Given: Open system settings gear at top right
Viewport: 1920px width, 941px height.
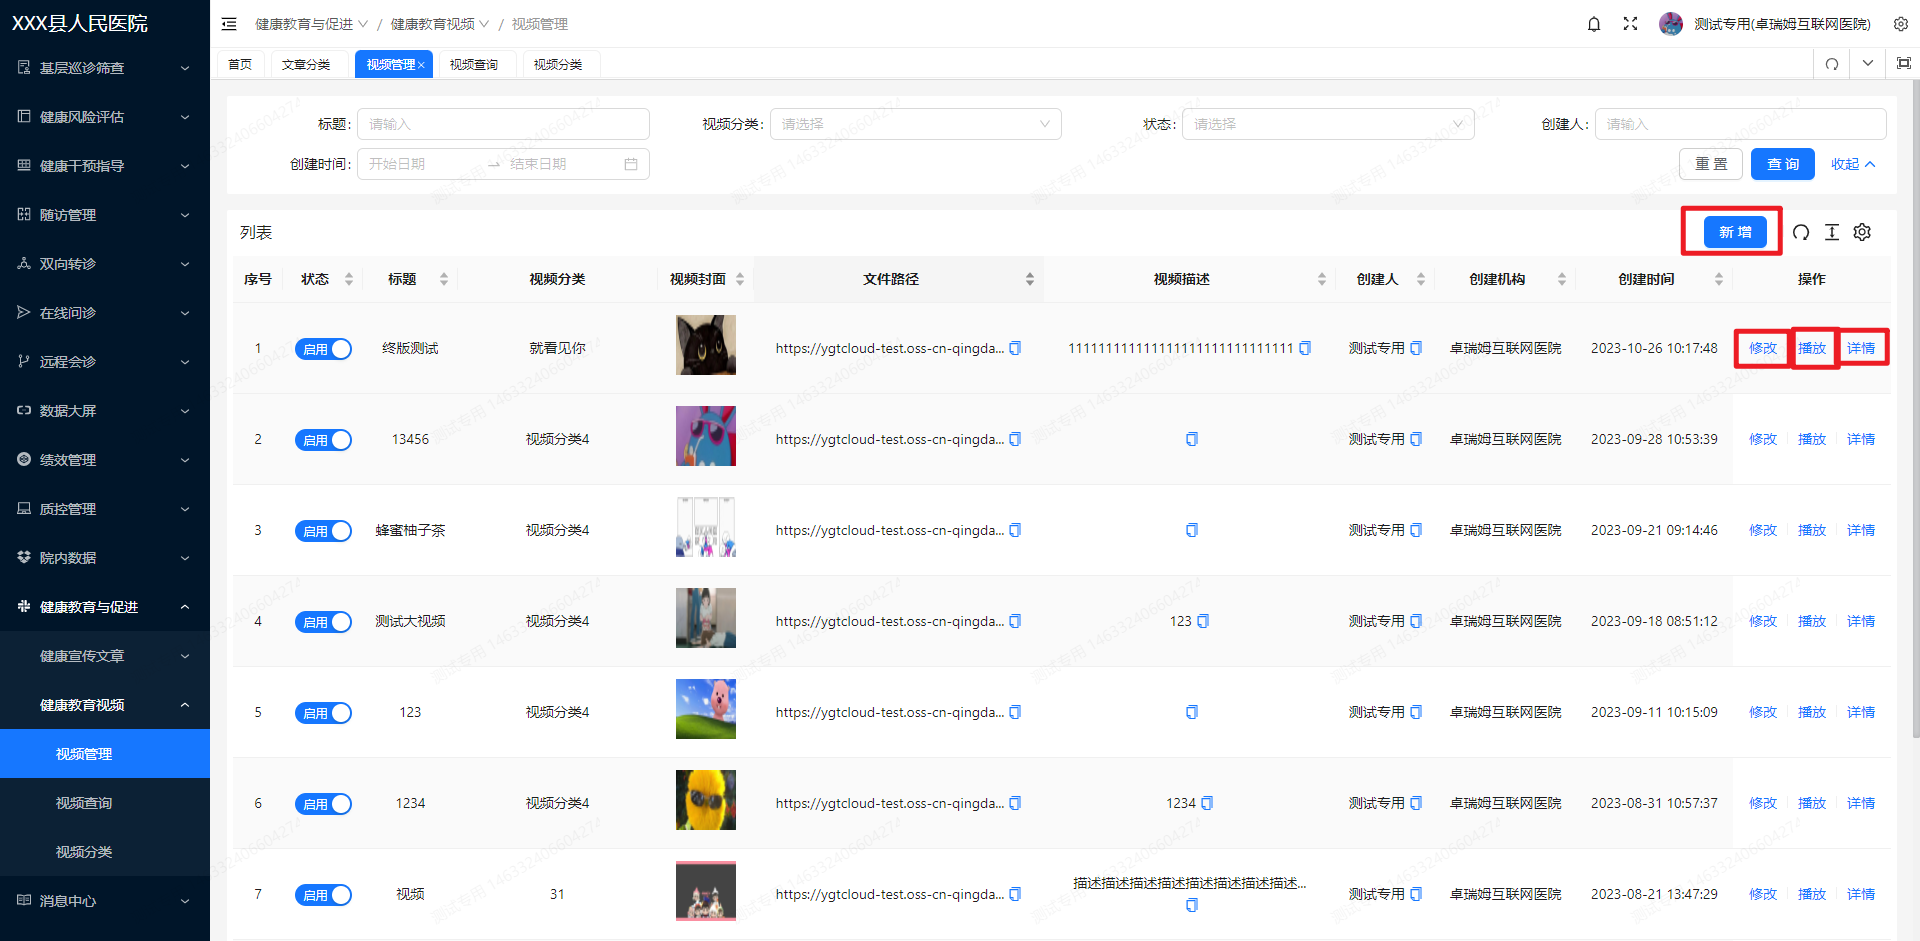Looking at the screenshot, I should click(1900, 23).
